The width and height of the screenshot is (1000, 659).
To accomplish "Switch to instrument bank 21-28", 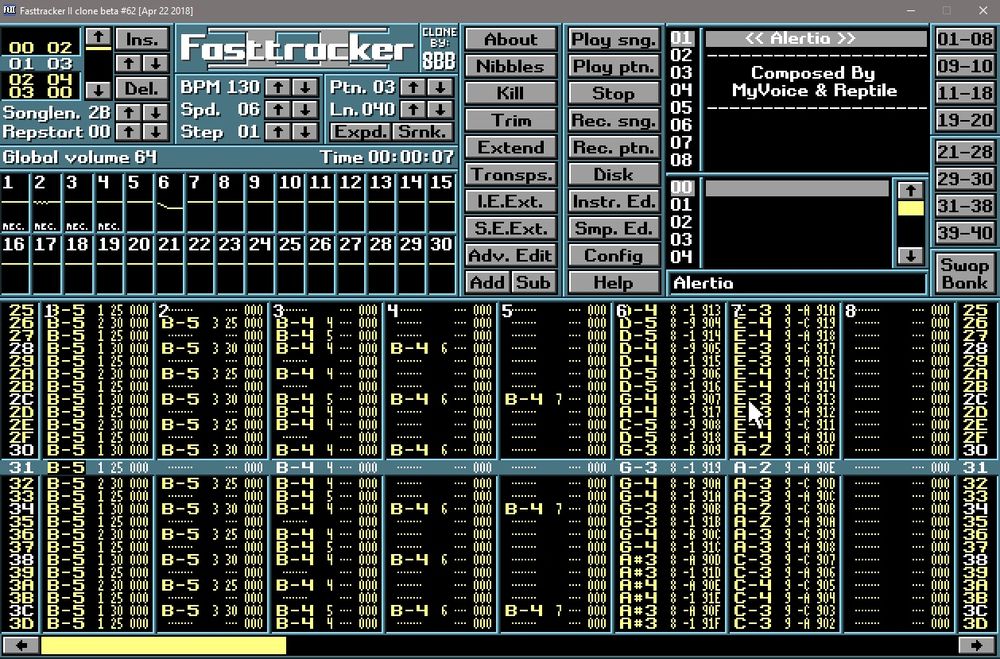I will tap(964, 152).
